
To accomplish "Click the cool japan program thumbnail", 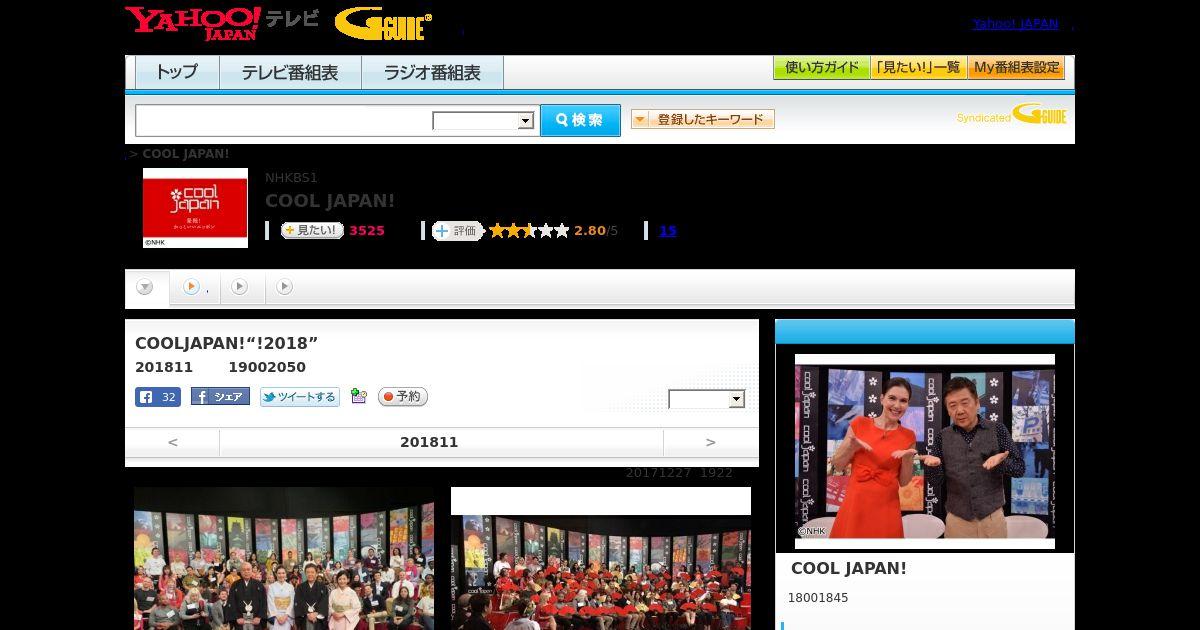I will coord(195,207).
